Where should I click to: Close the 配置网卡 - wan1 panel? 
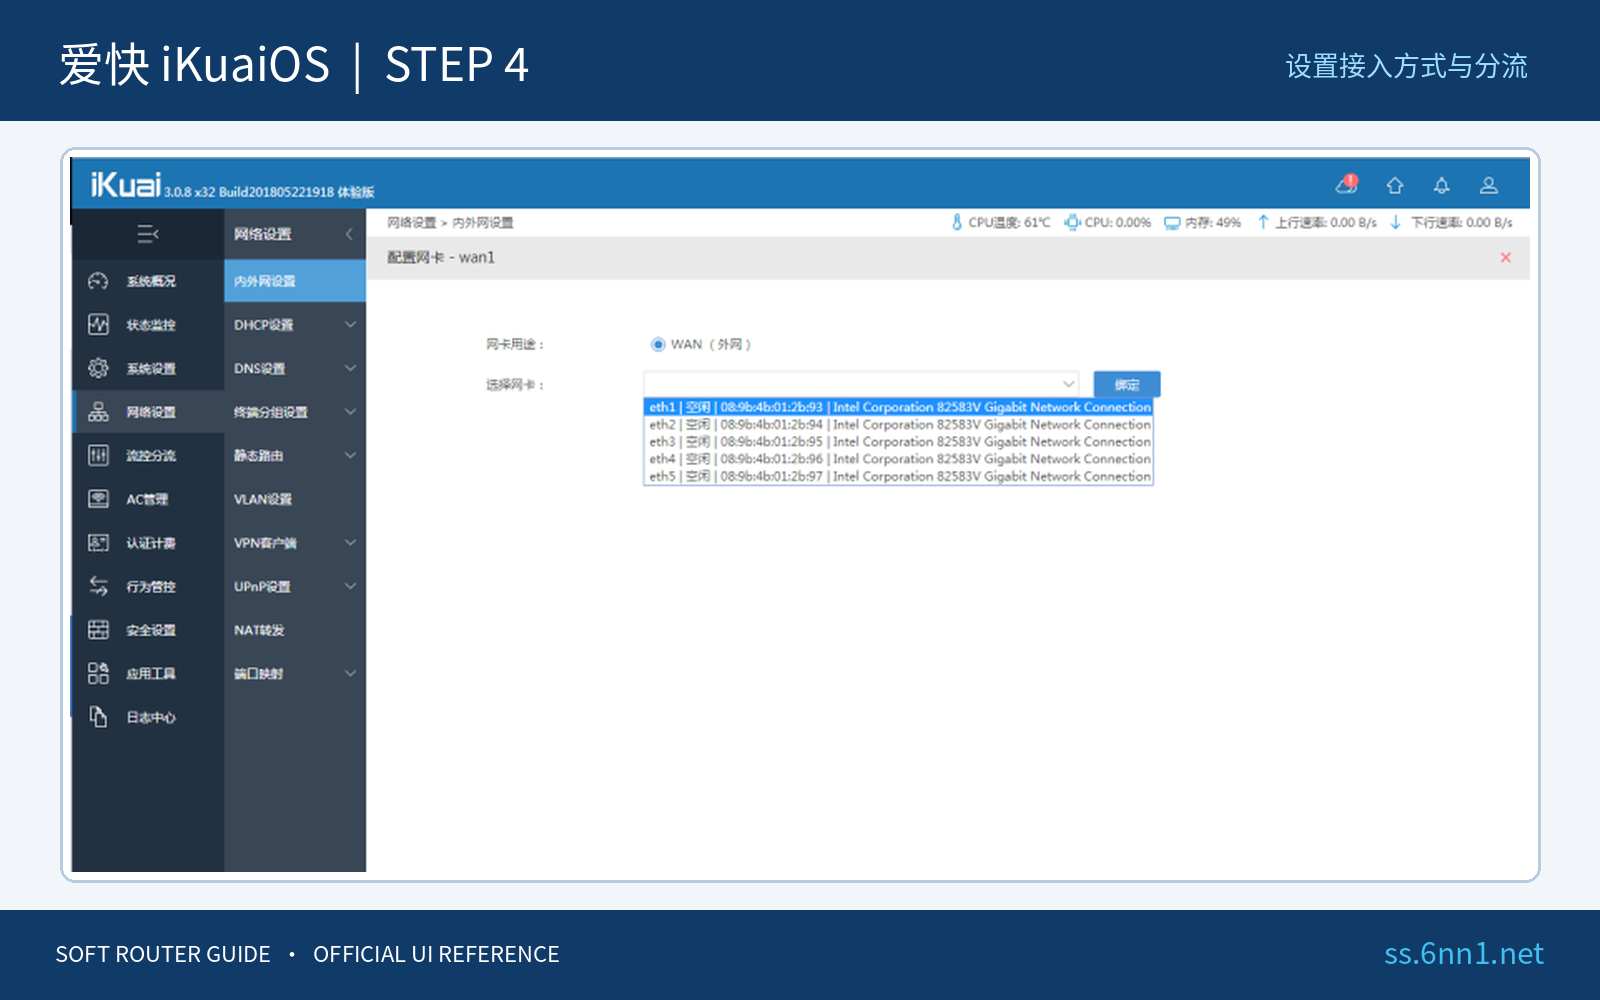1505,258
